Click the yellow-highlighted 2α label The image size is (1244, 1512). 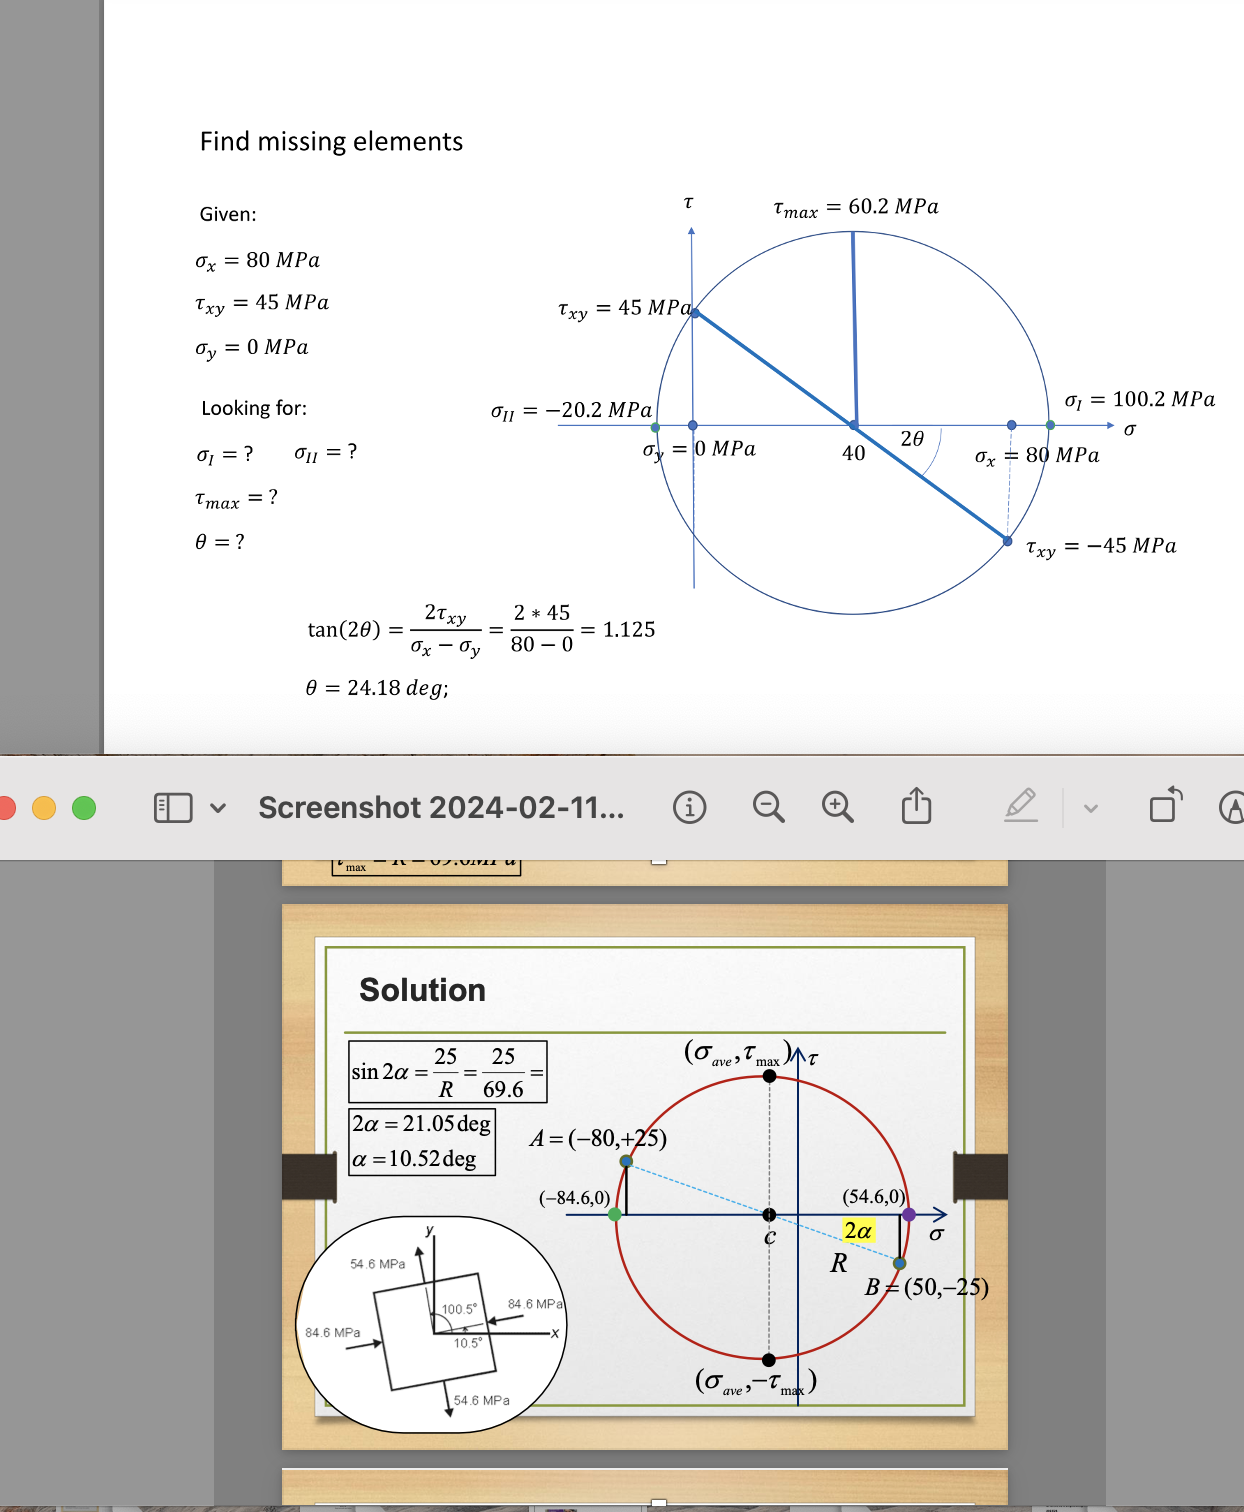(857, 1230)
